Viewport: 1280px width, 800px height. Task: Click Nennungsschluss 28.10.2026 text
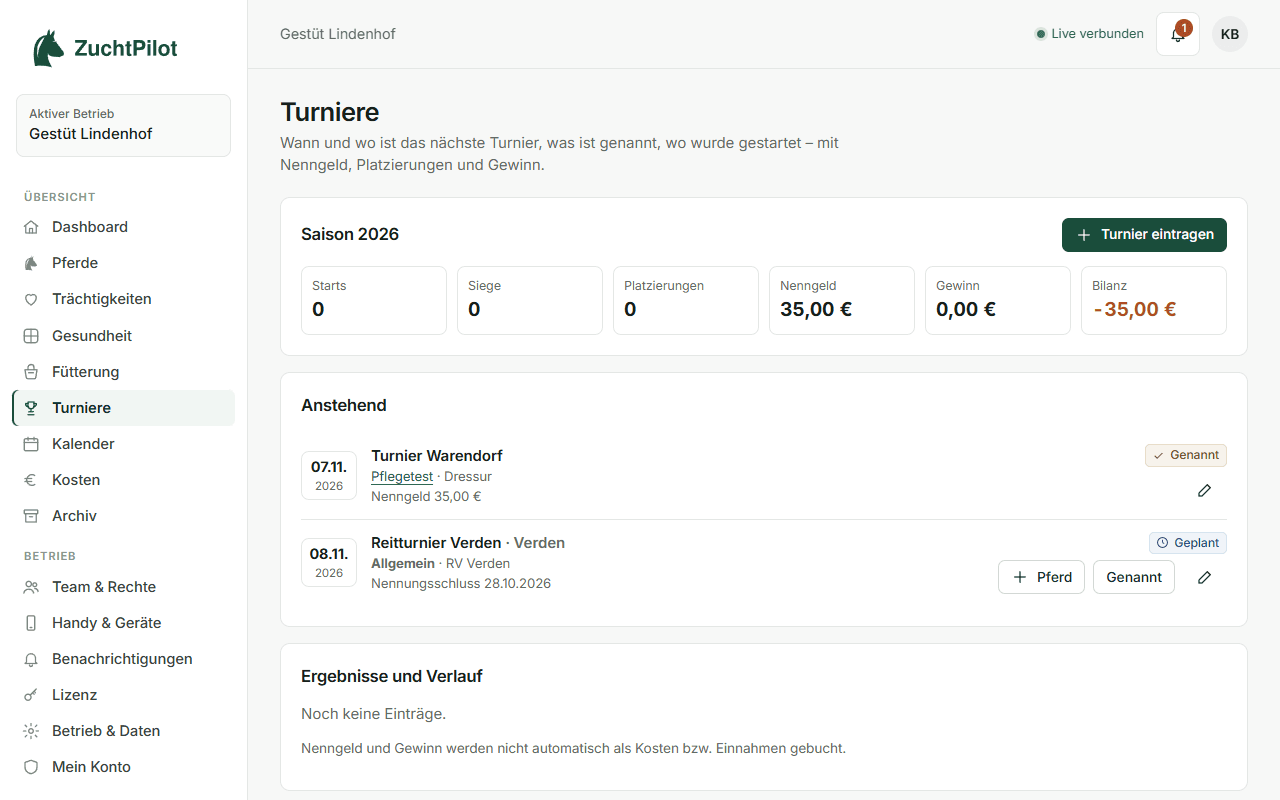click(x=461, y=583)
